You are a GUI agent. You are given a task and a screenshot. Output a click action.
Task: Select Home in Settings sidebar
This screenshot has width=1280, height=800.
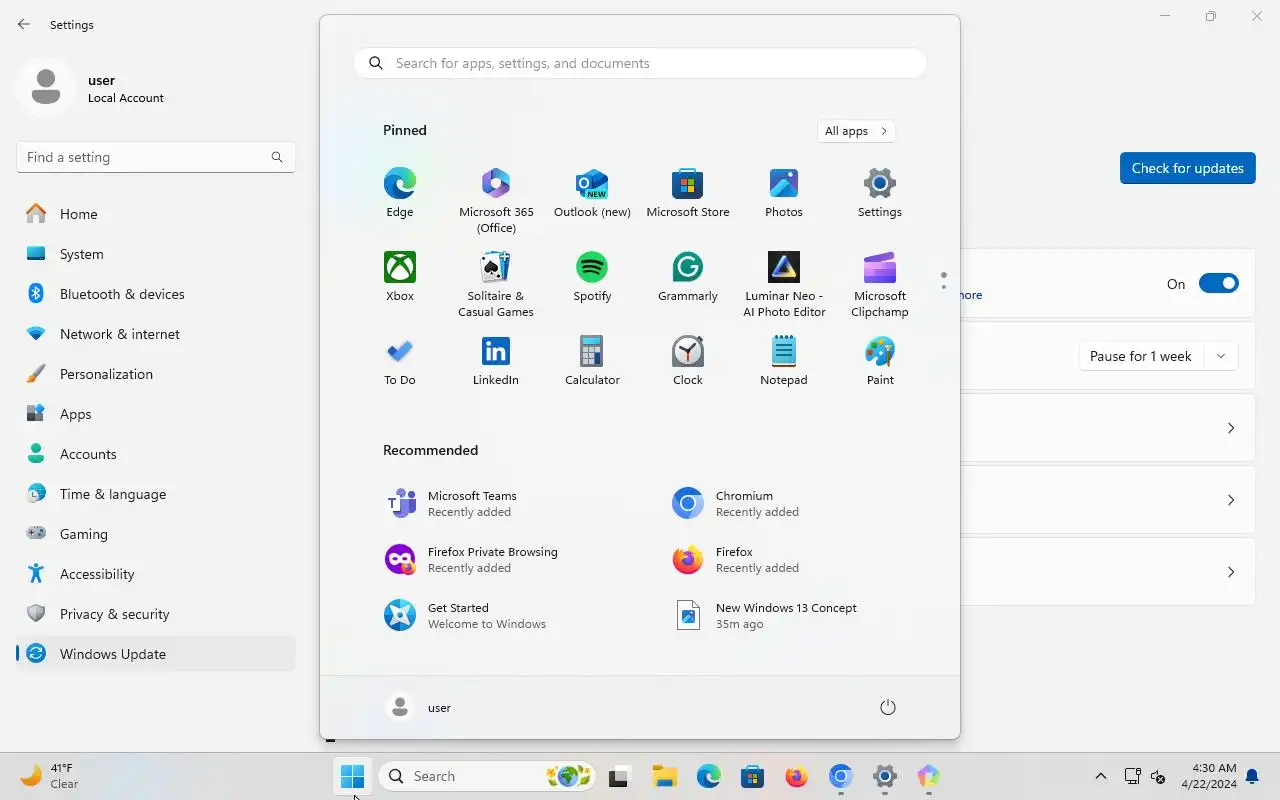pos(156,214)
